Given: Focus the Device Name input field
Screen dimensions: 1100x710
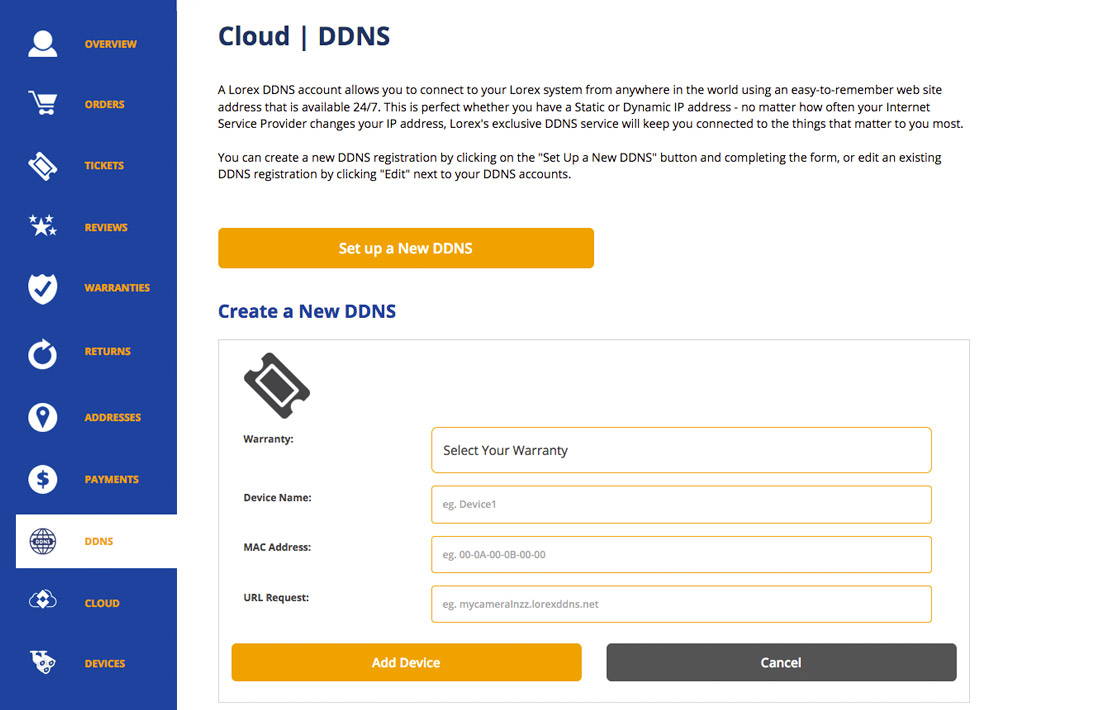Looking at the screenshot, I should pos(681,504).
